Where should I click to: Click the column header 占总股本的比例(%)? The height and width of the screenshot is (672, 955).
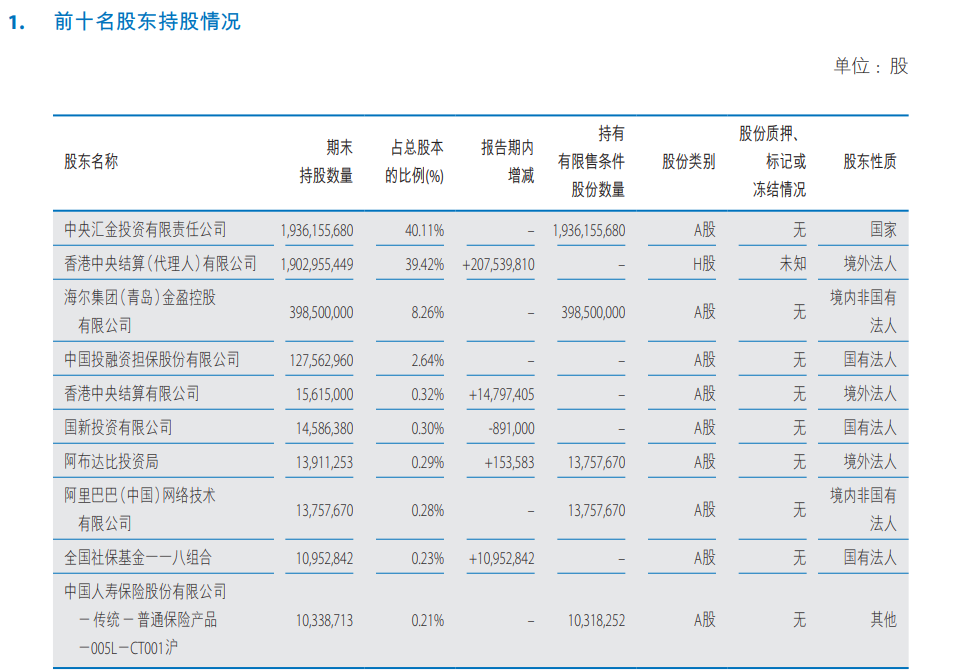414,161
